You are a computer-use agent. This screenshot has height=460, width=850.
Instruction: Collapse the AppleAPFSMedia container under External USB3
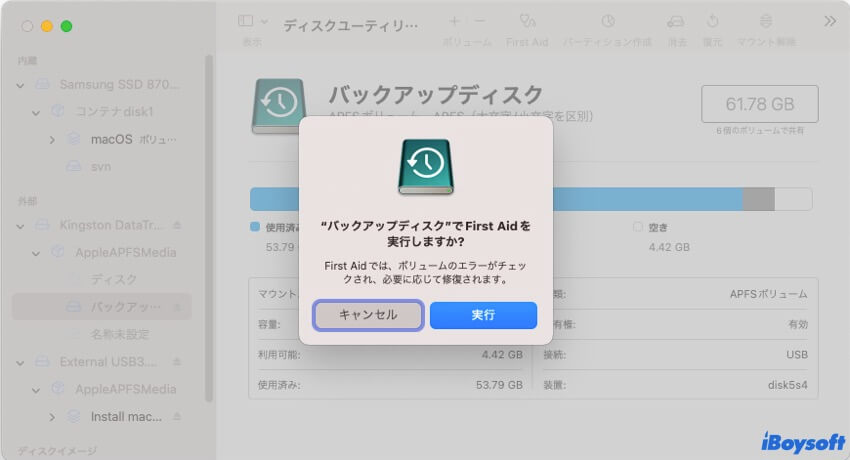point(36,390)
